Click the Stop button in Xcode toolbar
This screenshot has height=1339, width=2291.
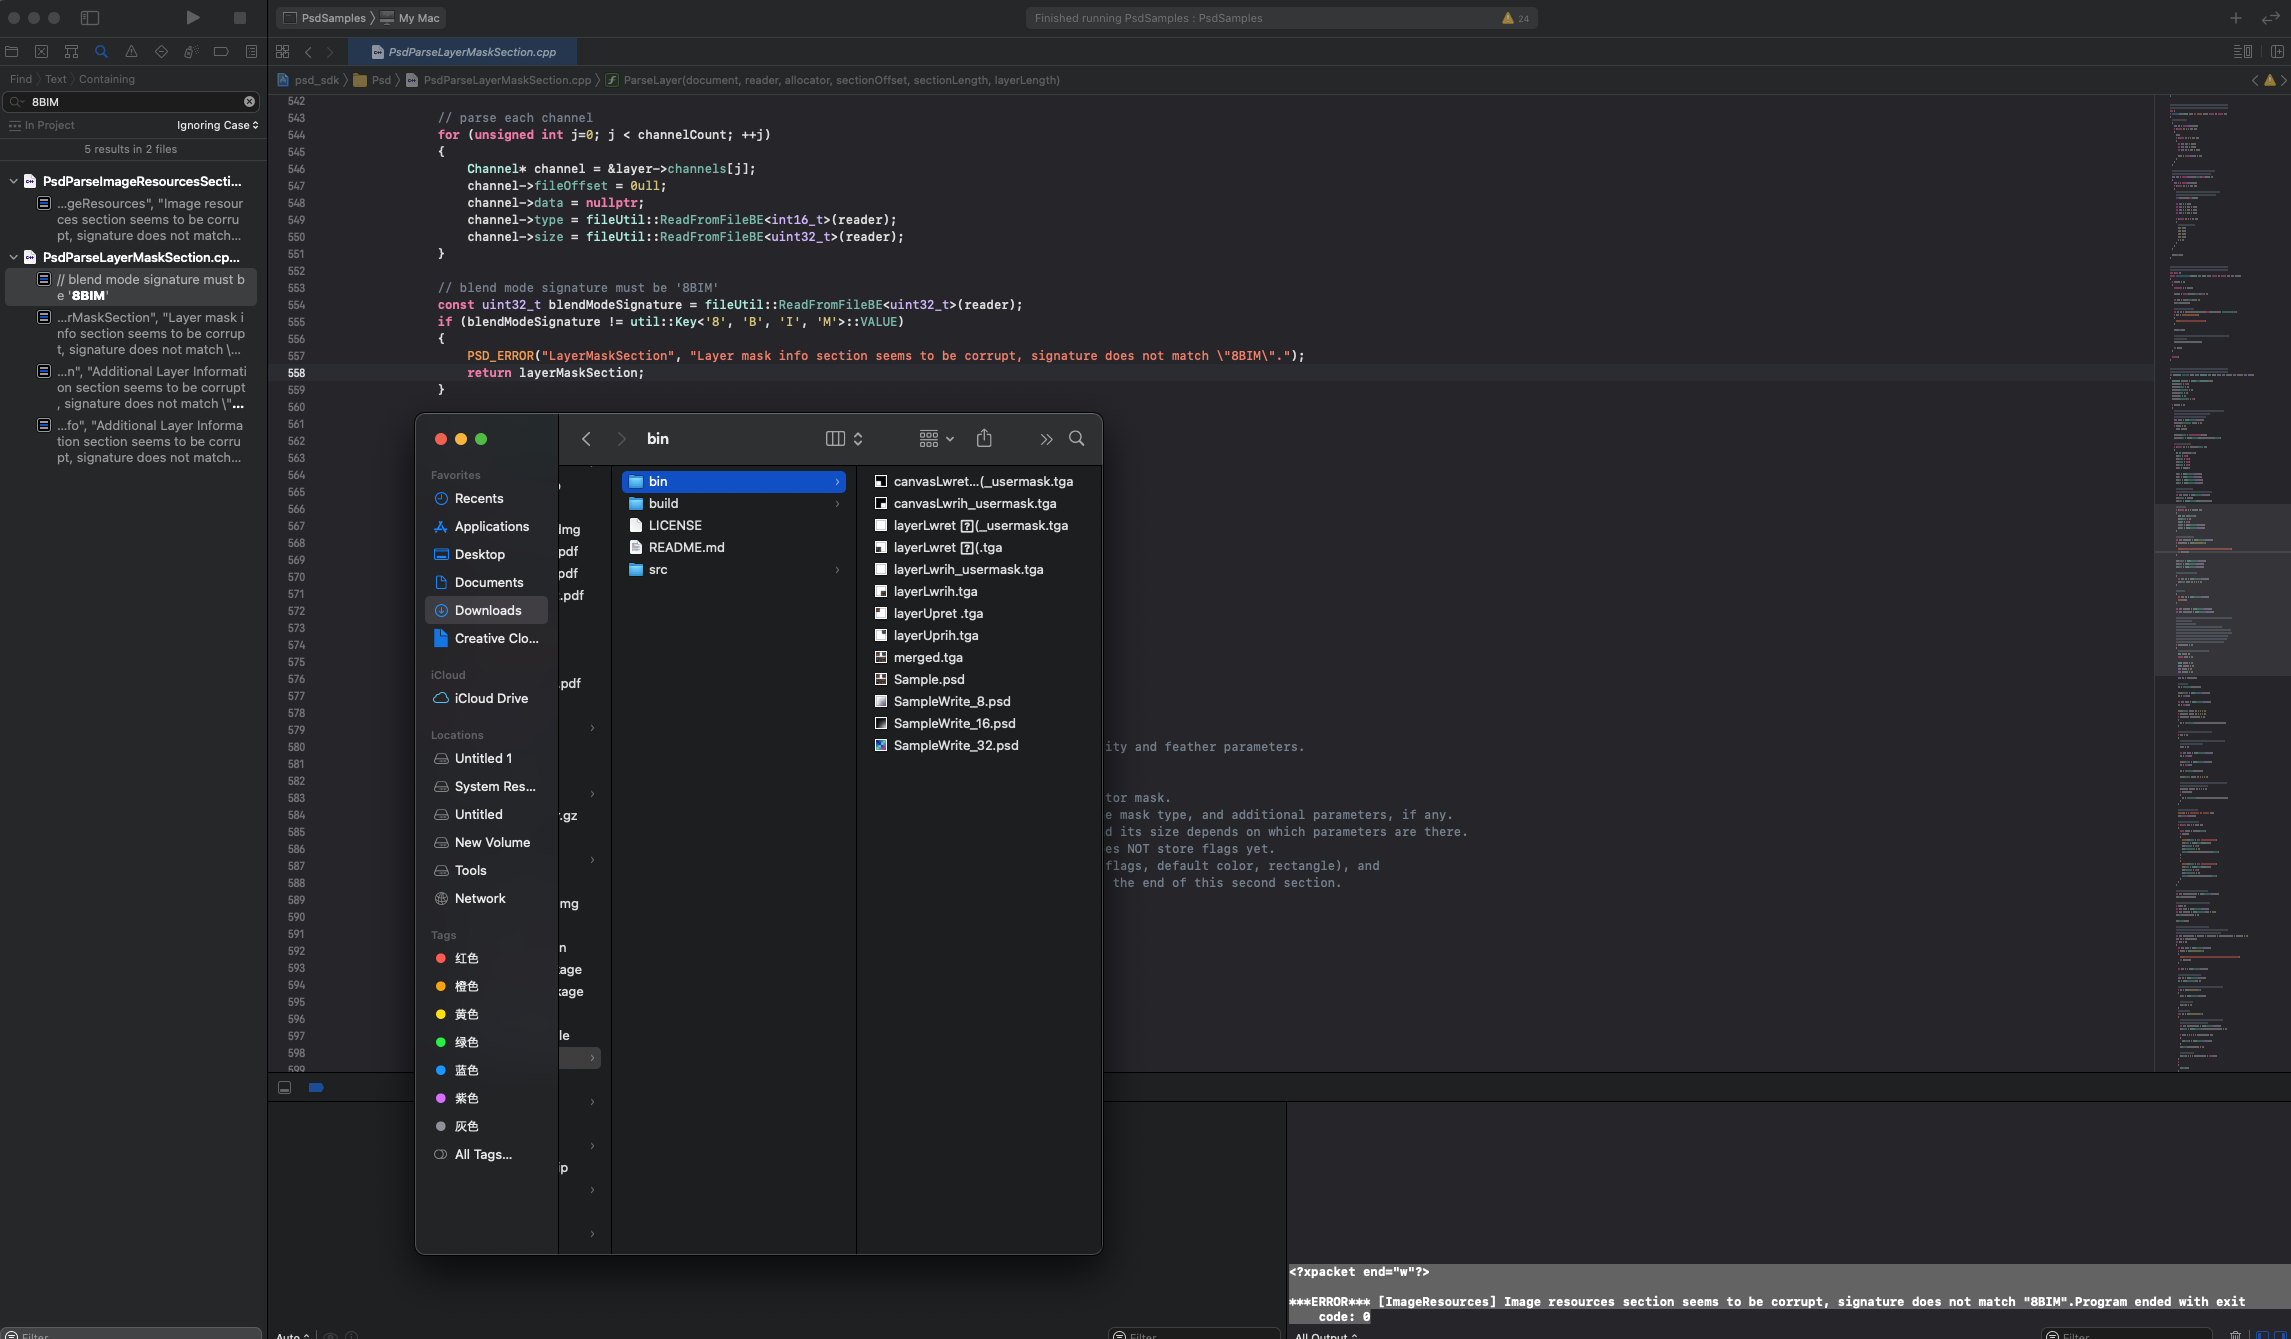tap(240, 18)
